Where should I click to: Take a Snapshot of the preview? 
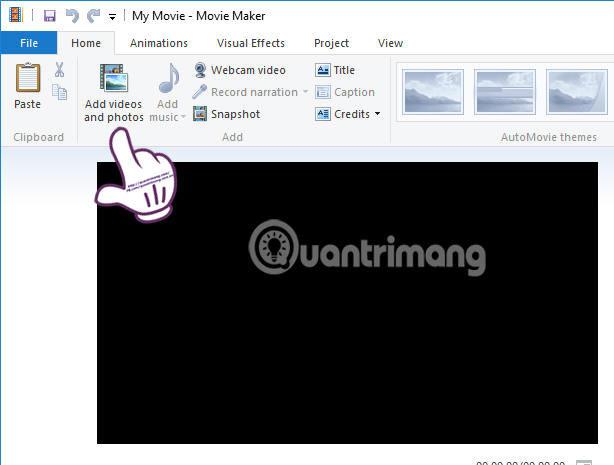pyautogui.click(x=226, y=114)
